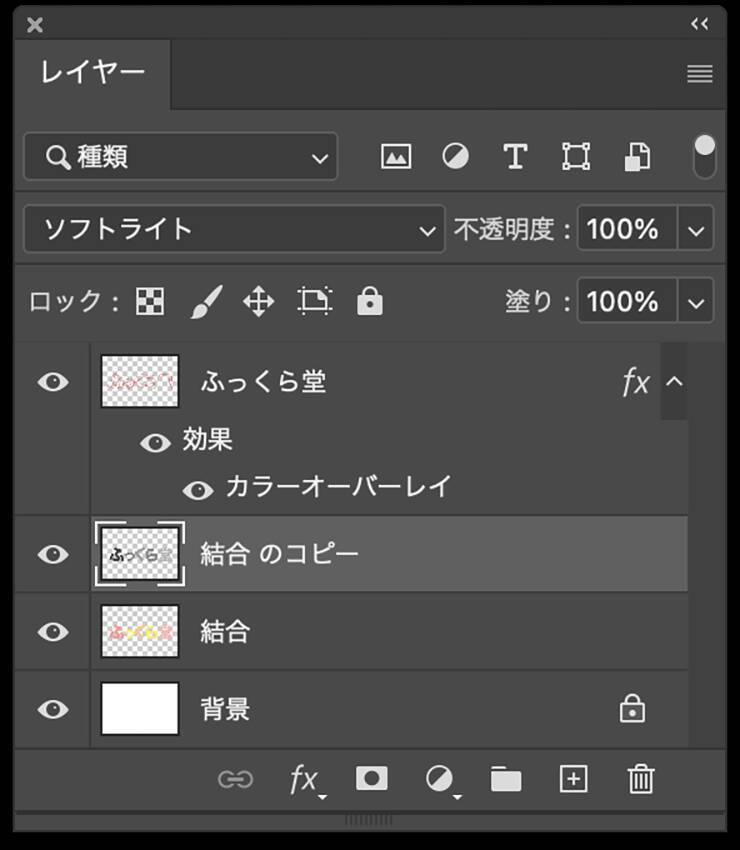Image resolution: width=740 pixels, height=850 pixels.
Task: Click the 結合 のコピー layer thumbnail
Action: pyautogui.click(x=140, y=554)
